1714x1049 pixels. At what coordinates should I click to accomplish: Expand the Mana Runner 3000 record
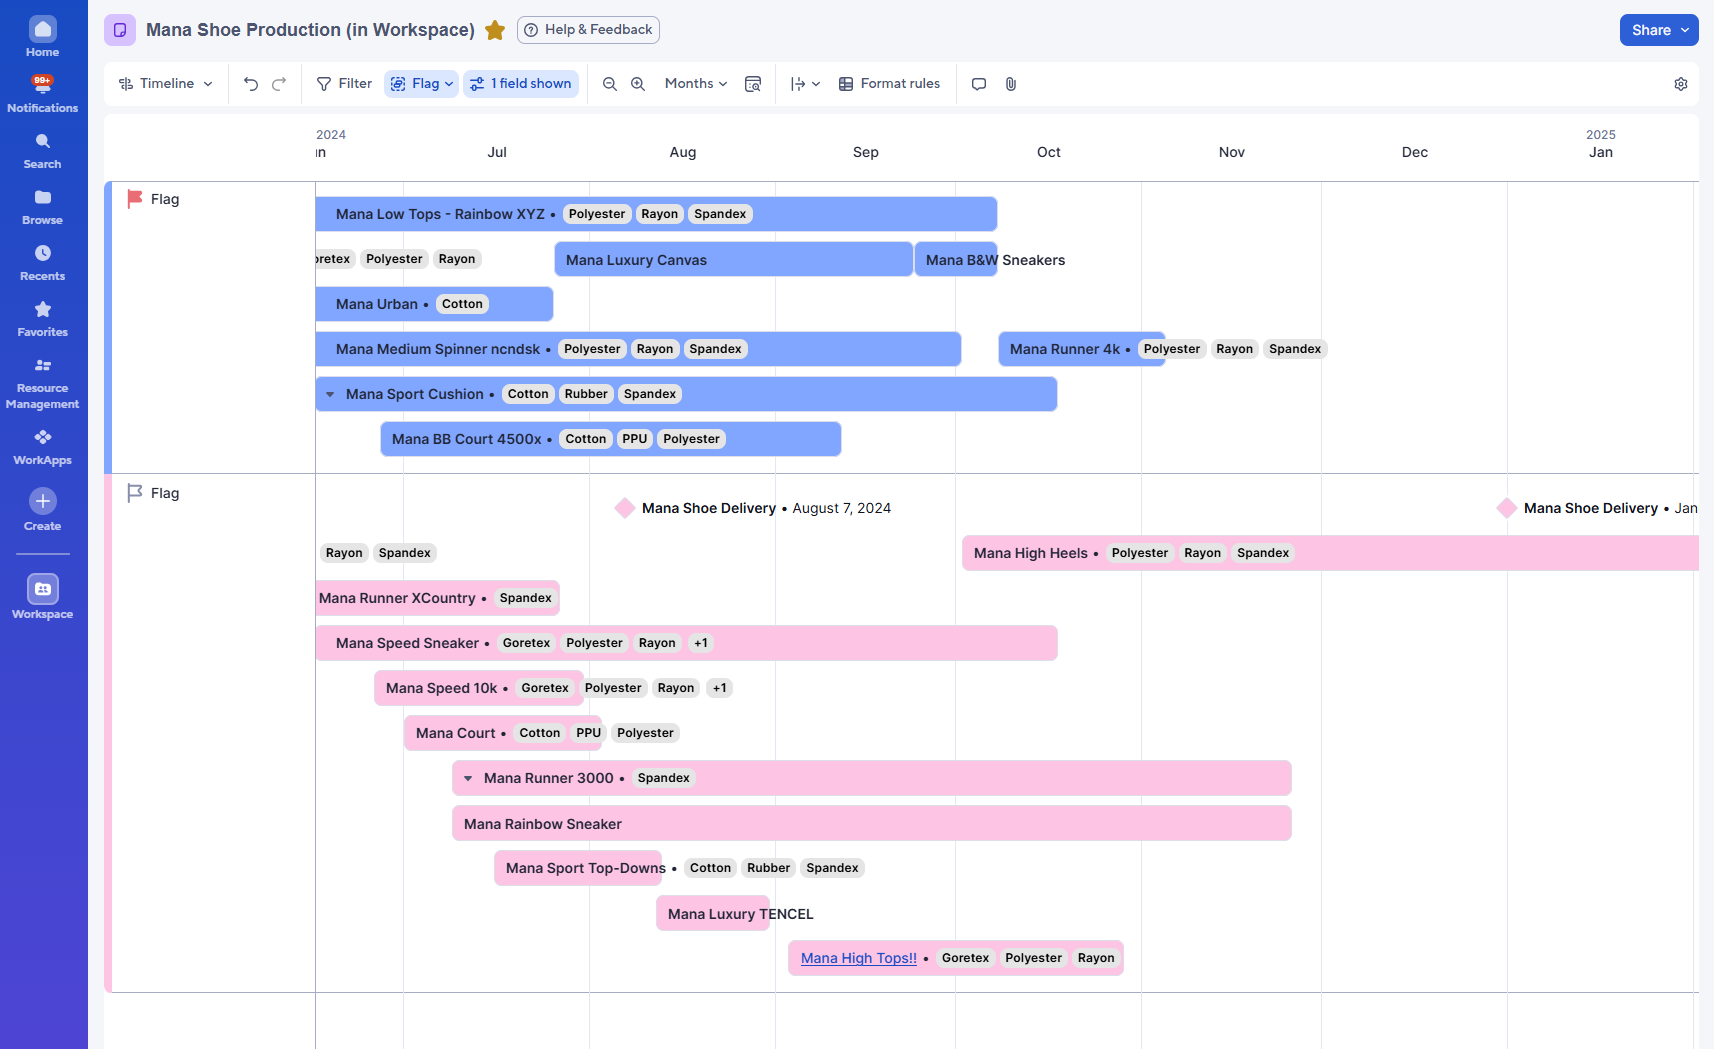[x=469, y=777]
